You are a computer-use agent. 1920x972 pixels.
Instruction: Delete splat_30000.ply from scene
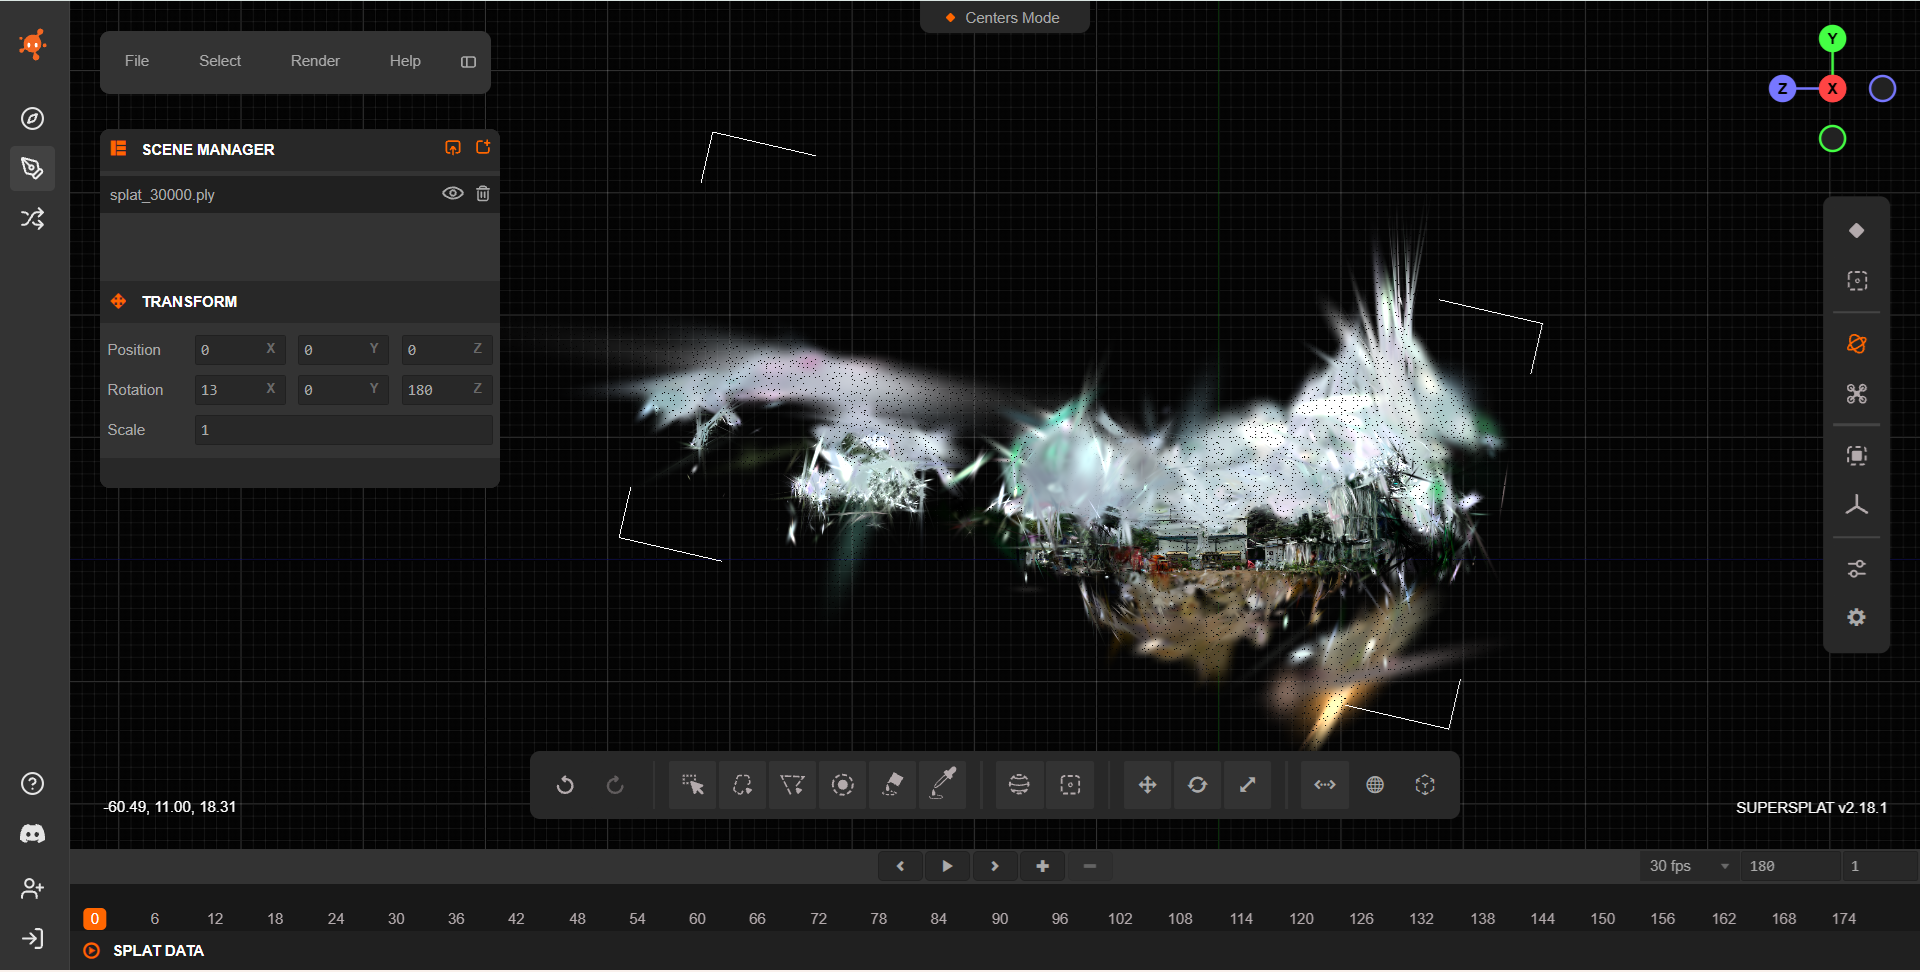point(483,194)
